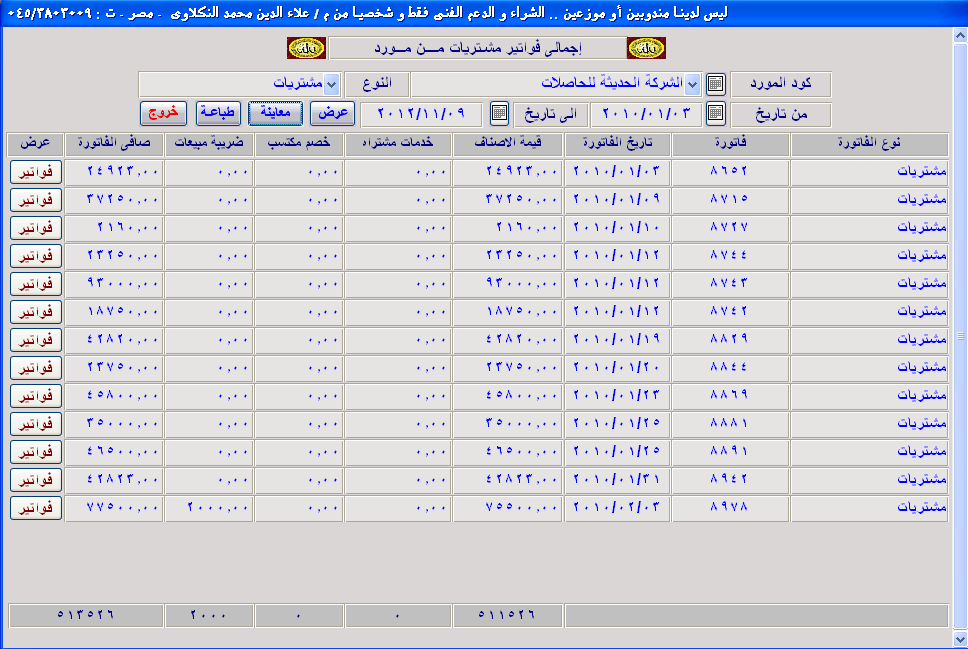This screenshot has height=649, width=968.
Task: Open the calendar icon beside From Date
Action: [715, 113]
